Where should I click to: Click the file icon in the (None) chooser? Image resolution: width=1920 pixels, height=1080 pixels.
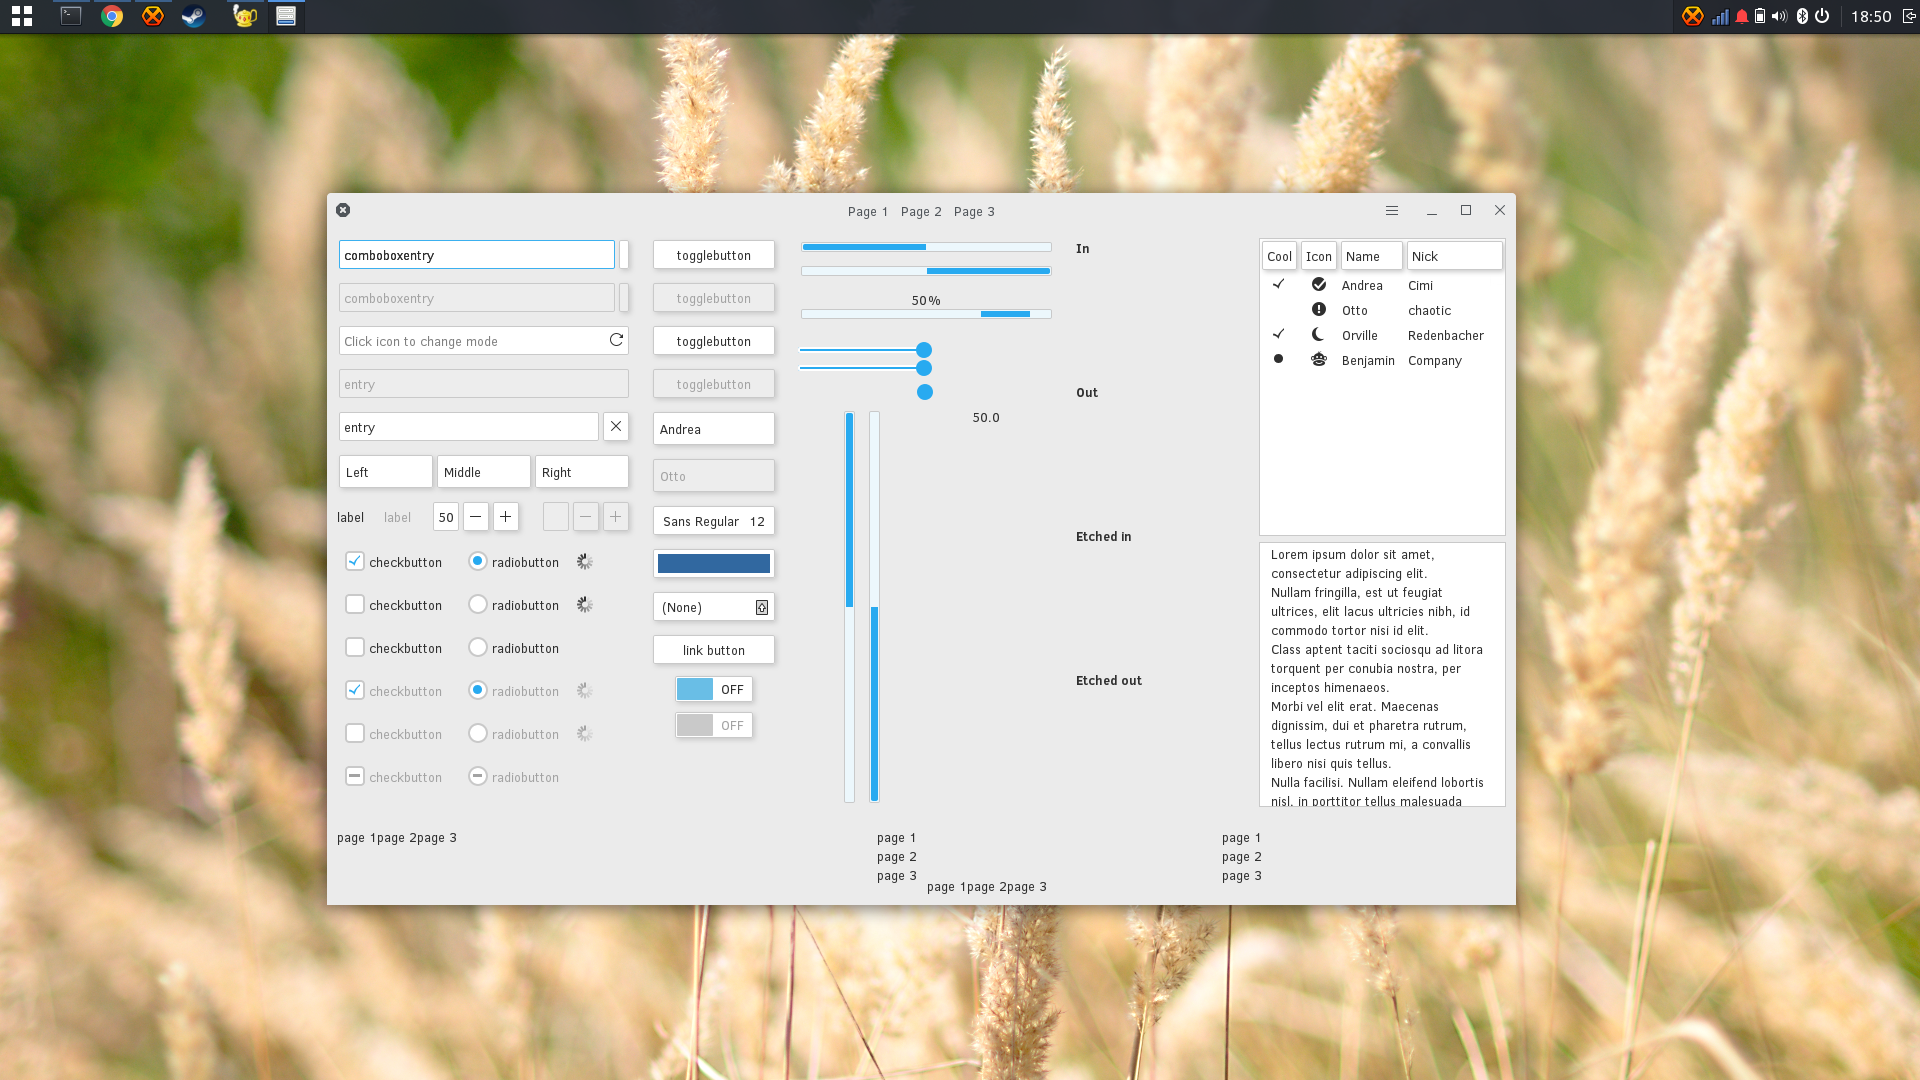(762, 607)
